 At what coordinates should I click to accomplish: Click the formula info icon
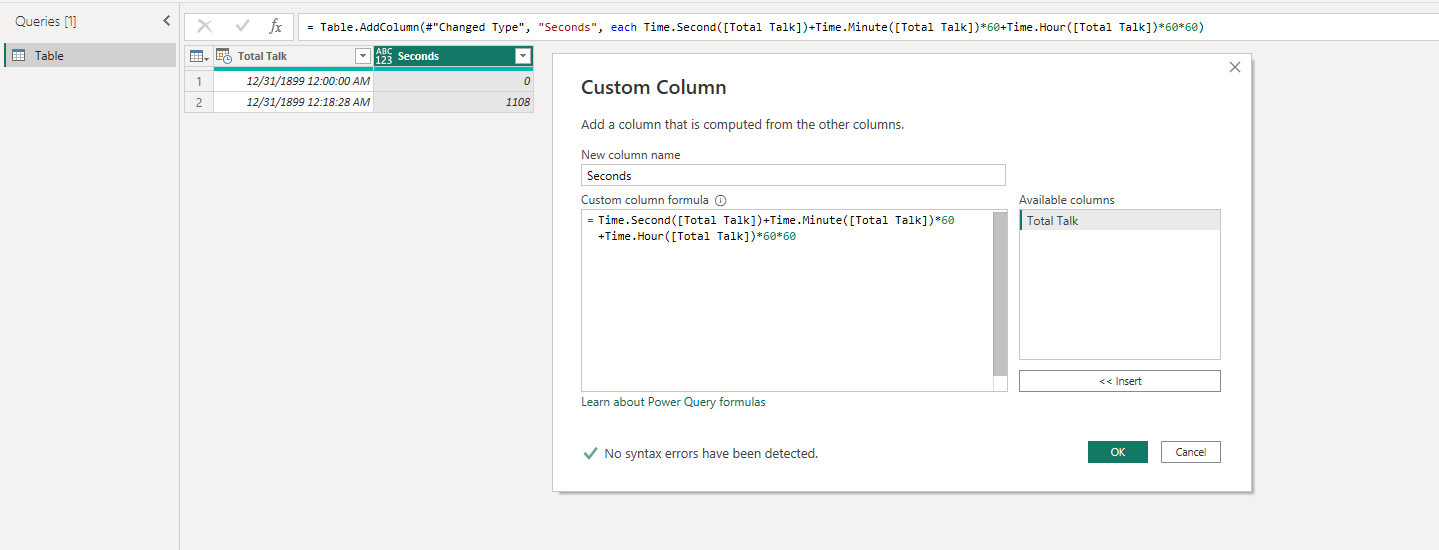[720, 200]
